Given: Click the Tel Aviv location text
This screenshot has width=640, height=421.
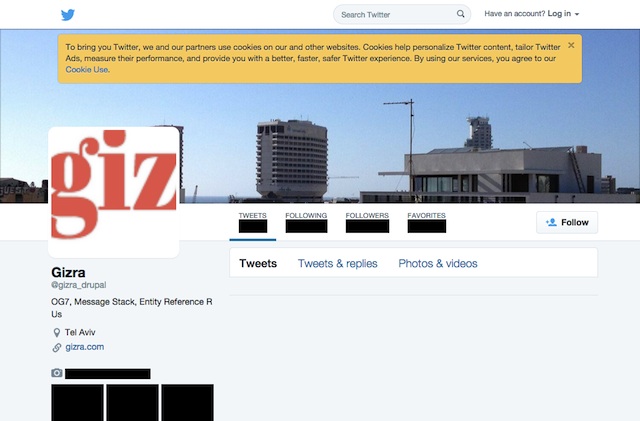Looking at the screenshot, I should tap(80, 332).
